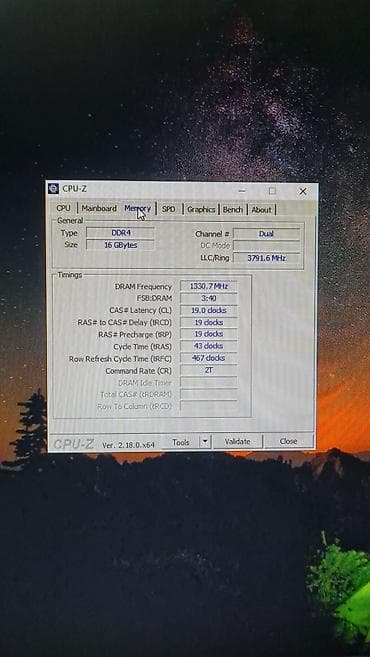
Task: Close CPU-Z with the X button
Action: tap(303, 191)
